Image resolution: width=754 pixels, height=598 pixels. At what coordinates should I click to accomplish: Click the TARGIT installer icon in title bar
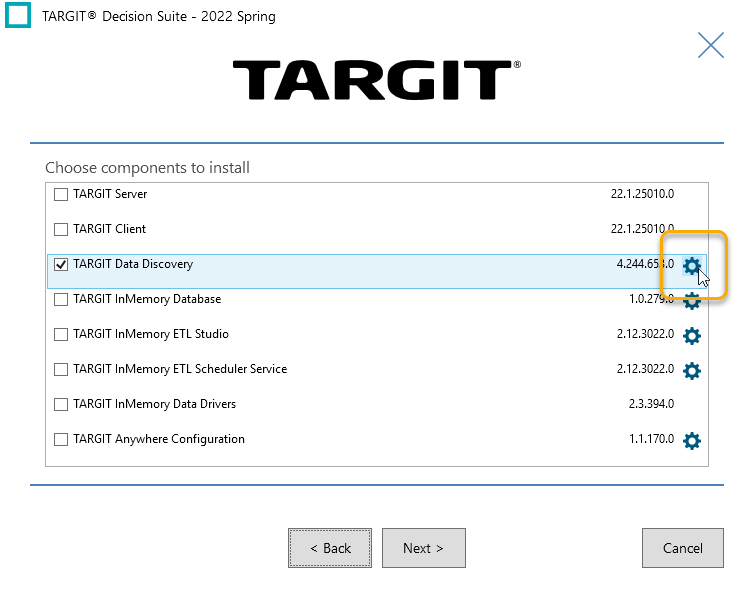pos(18,15)
